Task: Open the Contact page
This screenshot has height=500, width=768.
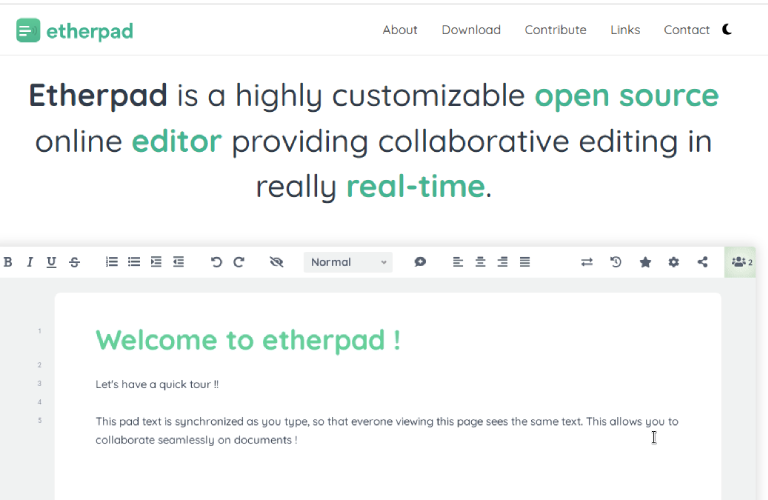Action: [686, 30]
